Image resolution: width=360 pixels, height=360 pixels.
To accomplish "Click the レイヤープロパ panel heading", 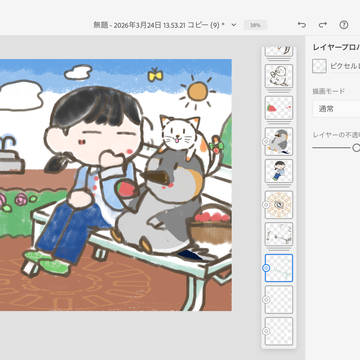I will point(336,47).
